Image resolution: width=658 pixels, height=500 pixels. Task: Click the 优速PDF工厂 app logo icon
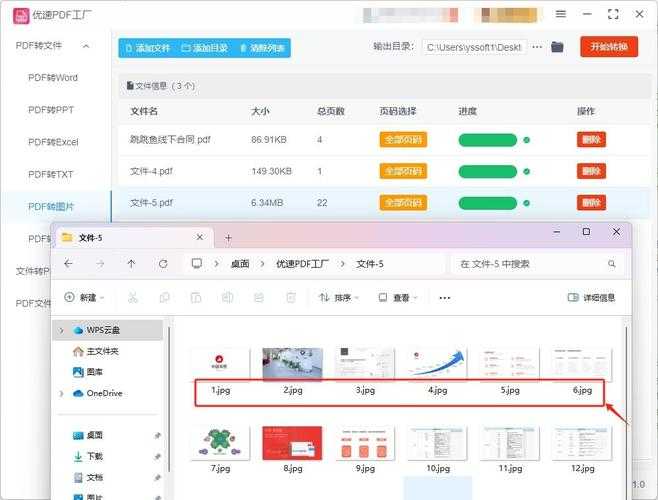[21, 16]
